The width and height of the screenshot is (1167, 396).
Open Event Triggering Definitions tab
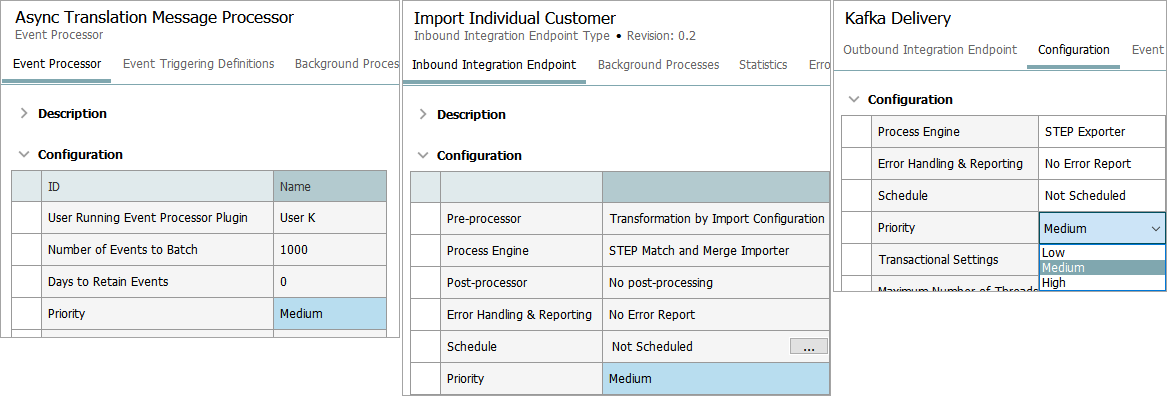pos(198,64)
